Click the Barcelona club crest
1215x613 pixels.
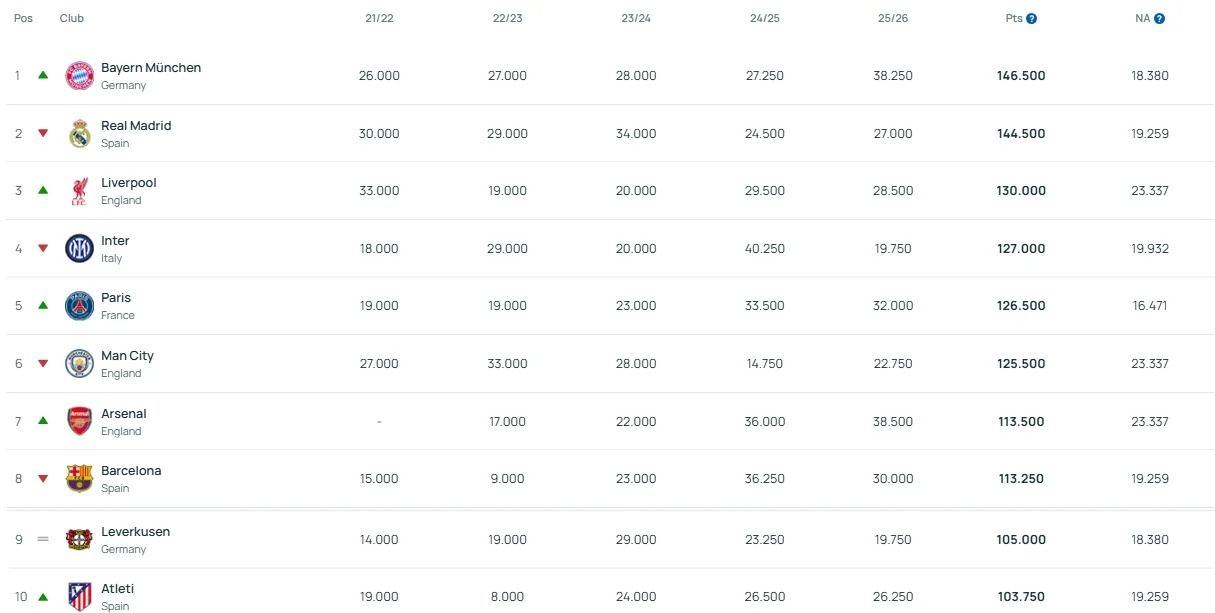coord(79,479)
